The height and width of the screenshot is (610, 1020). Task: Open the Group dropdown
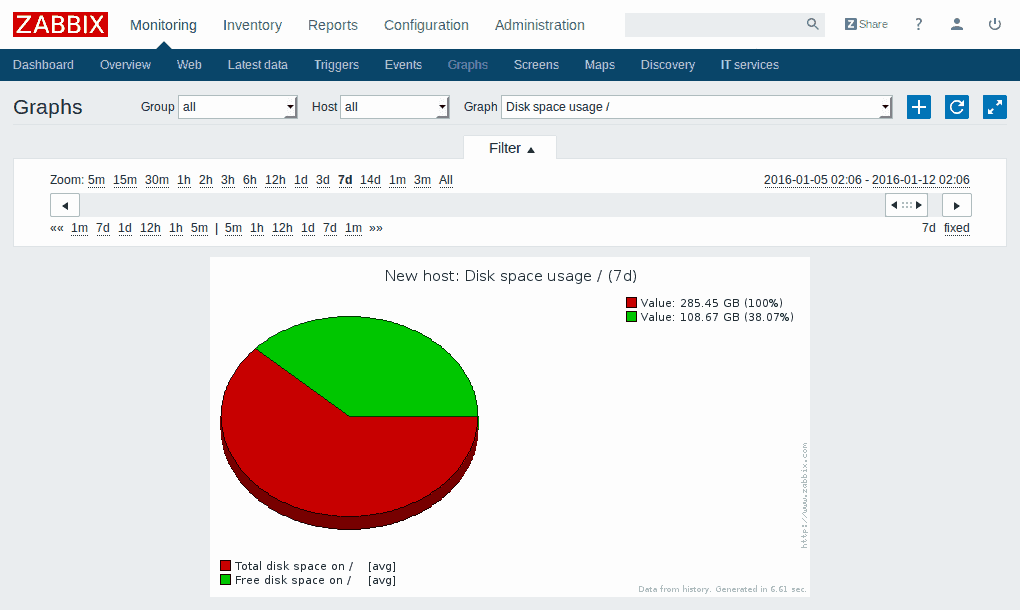[237, 107]
